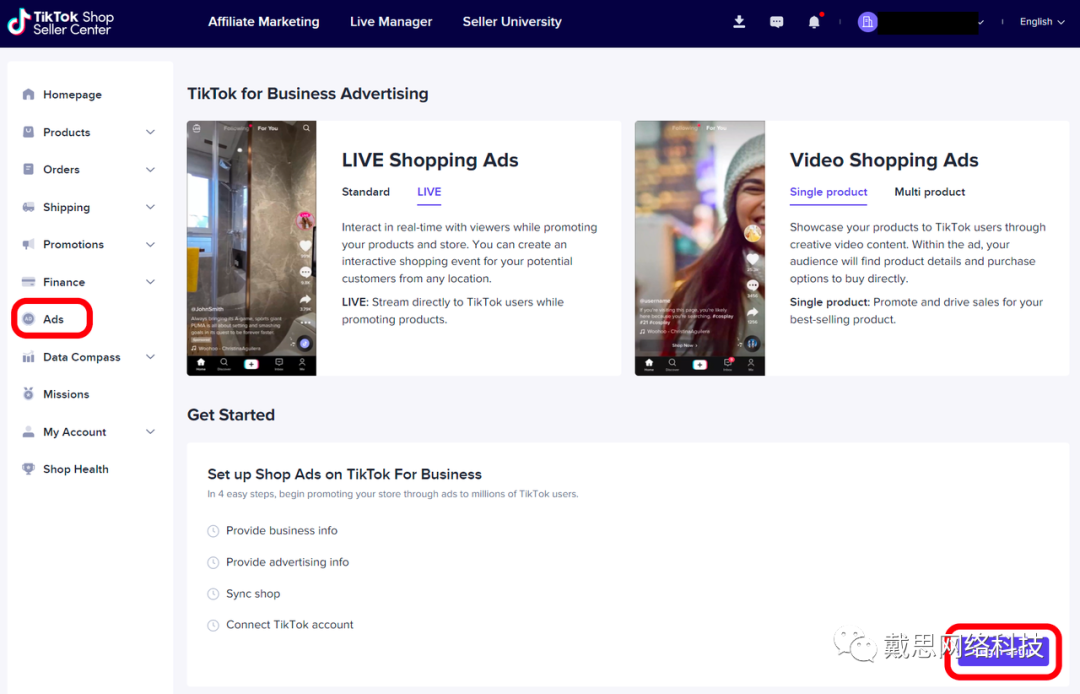Click the LIVE Shopping Ads heading

tap(430, 160)
